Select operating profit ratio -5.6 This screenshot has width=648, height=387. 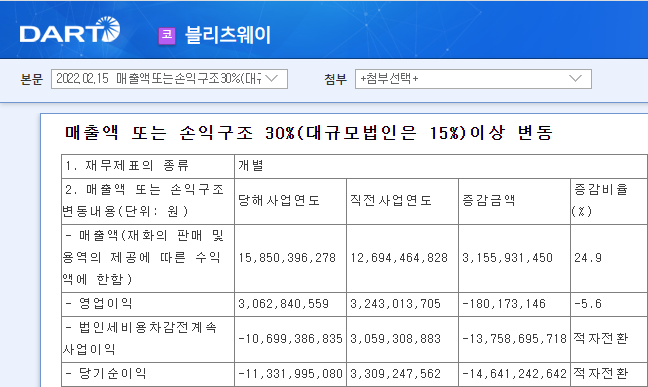(588, 304)
